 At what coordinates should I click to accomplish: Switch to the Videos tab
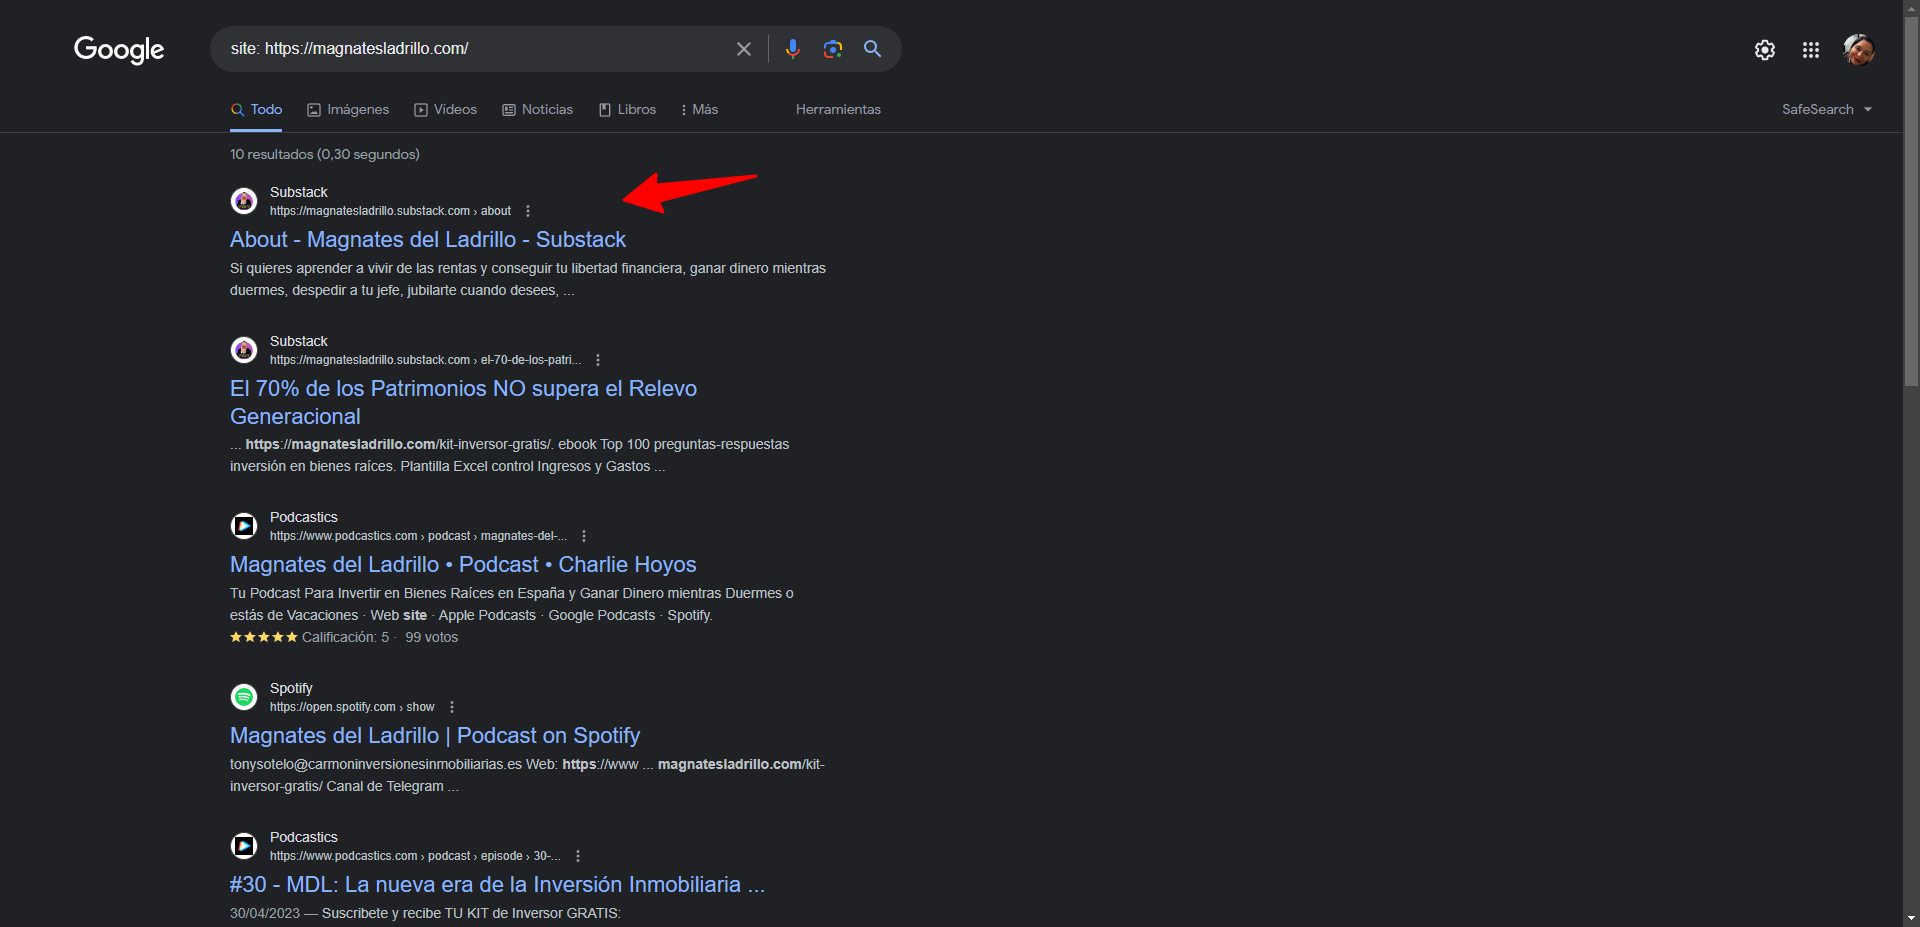point(446,110)
